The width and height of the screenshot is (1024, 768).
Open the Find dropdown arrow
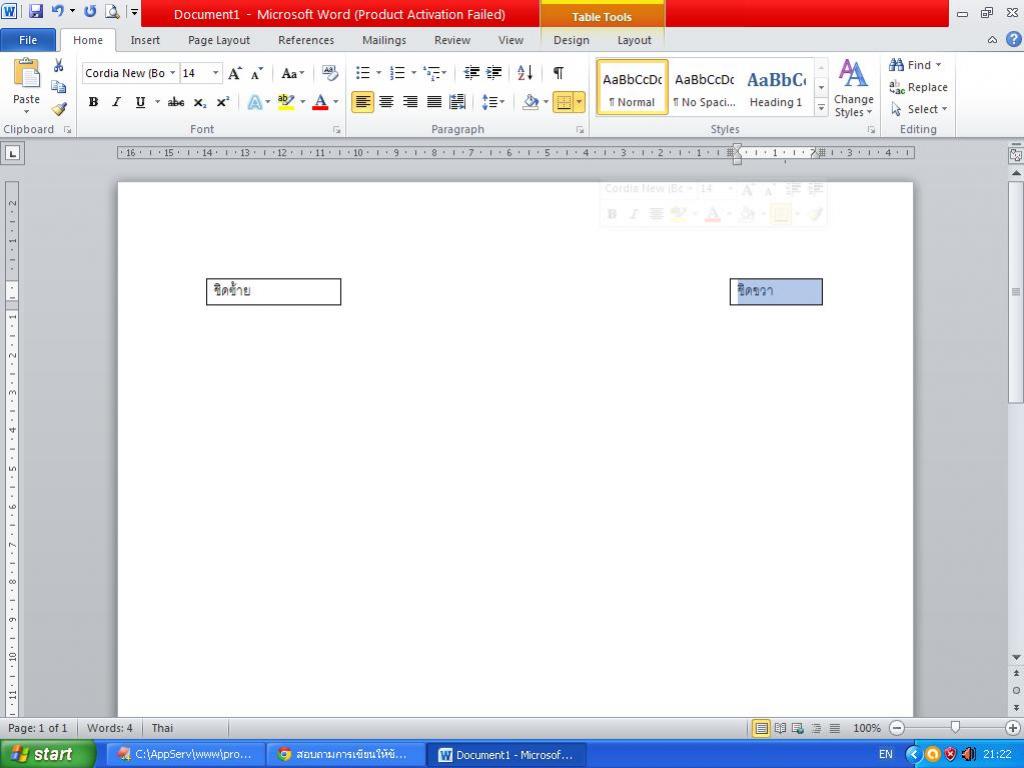click(938, 65)
